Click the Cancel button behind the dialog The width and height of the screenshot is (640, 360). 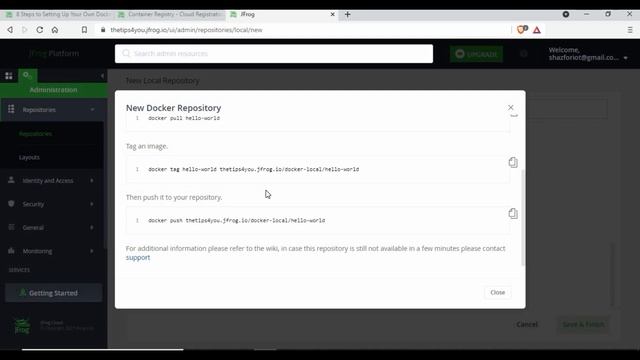pyautogui.click(x=527, y=324)
